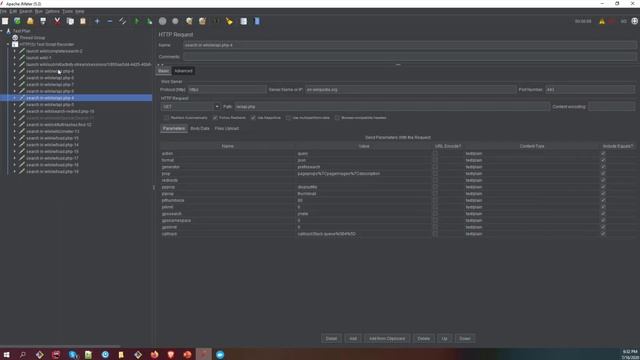Click the Cut scissors icon

point(57,21)
